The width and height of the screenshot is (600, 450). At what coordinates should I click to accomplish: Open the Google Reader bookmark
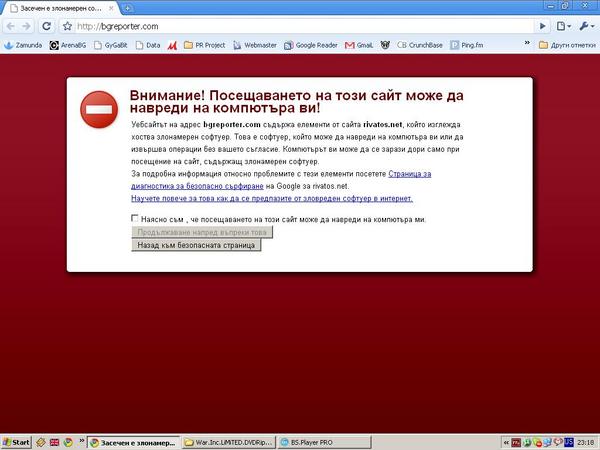311,45
